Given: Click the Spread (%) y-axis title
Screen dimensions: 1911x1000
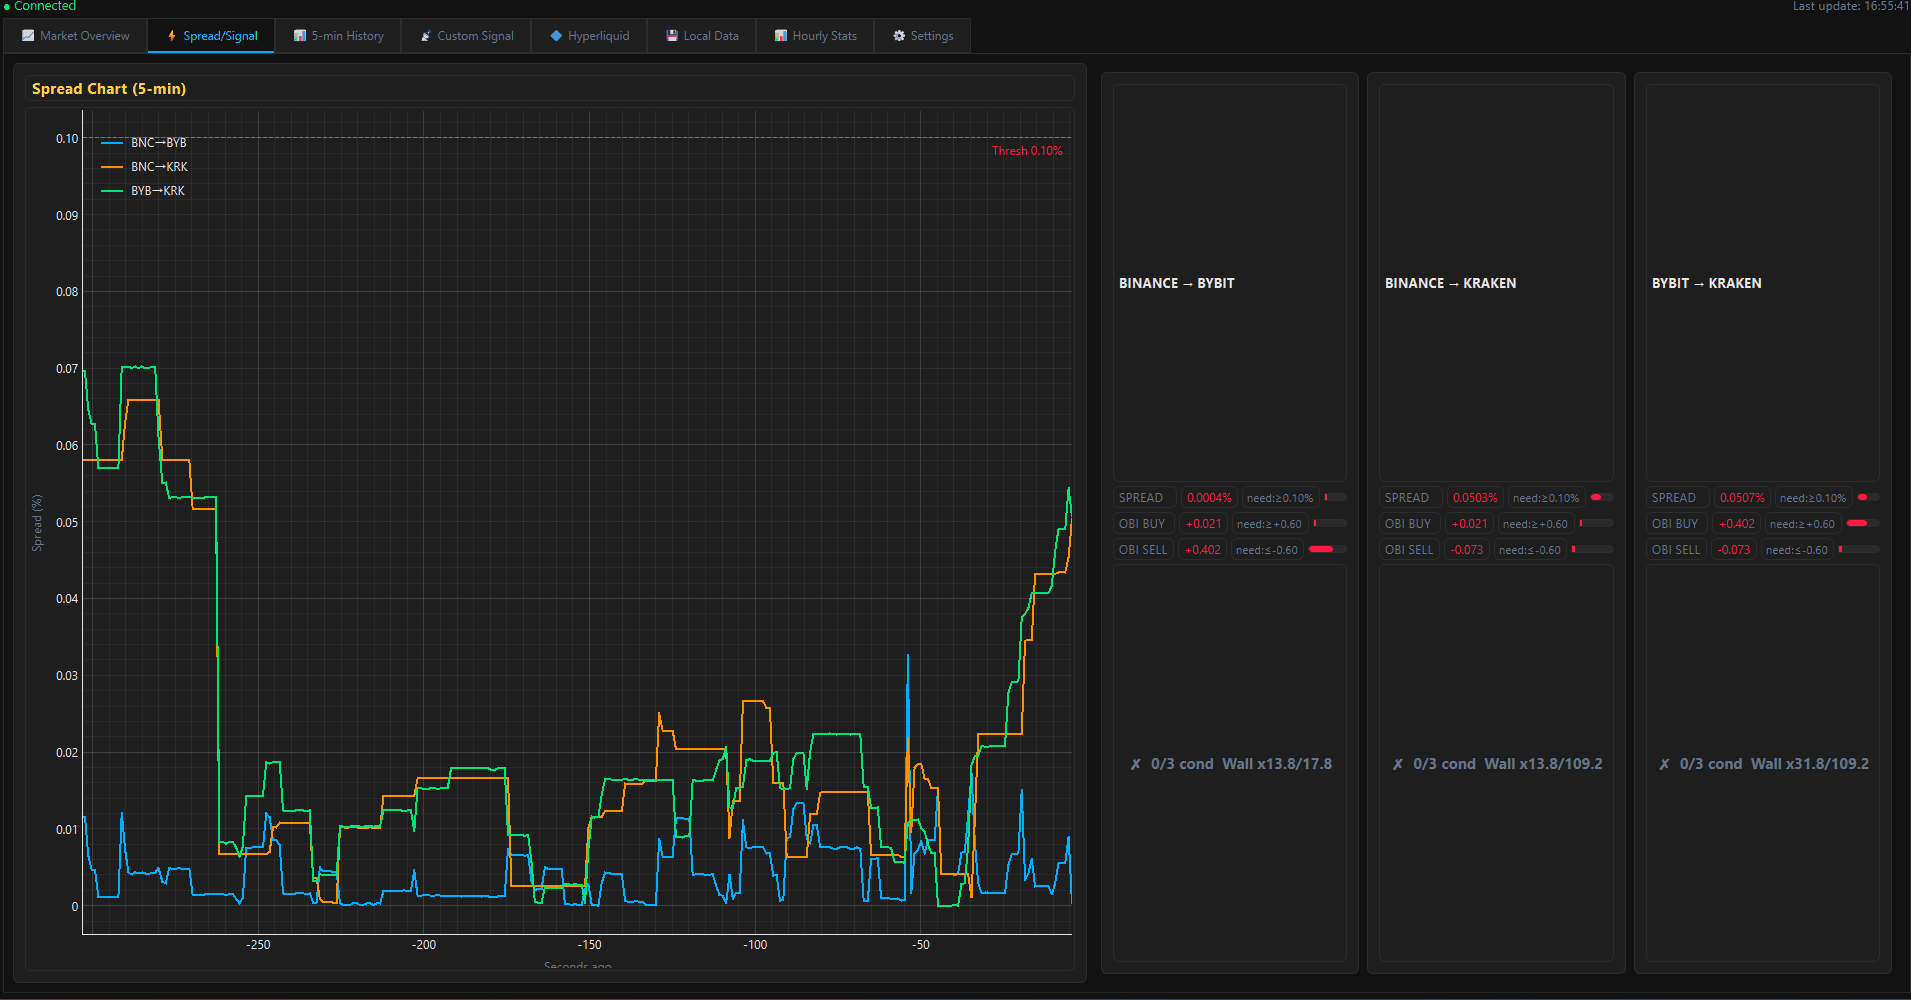Looking at the screenshot, I should click(x=37, y=523).
